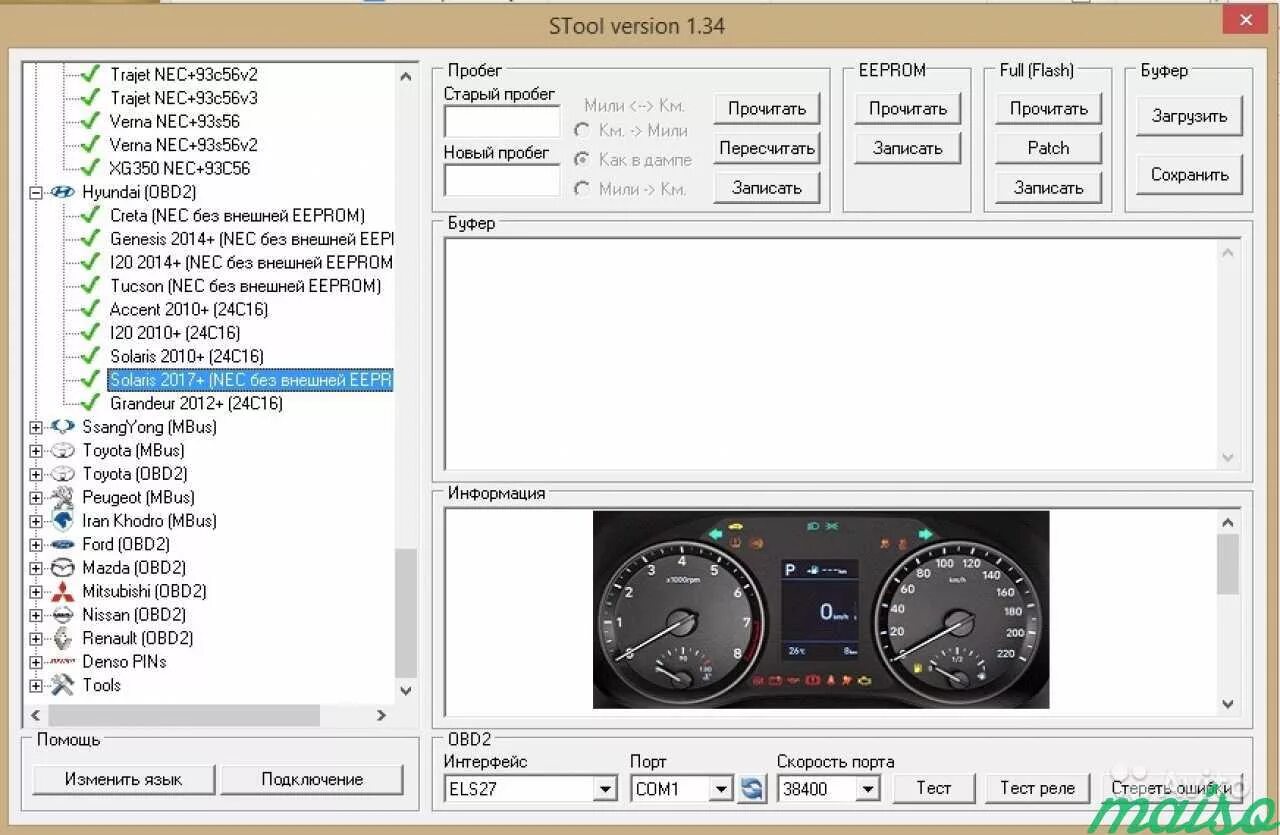Viewport: 1280px width, 835px height.
Task: Click the Nissan logo icon
Action: pos(63,615)
